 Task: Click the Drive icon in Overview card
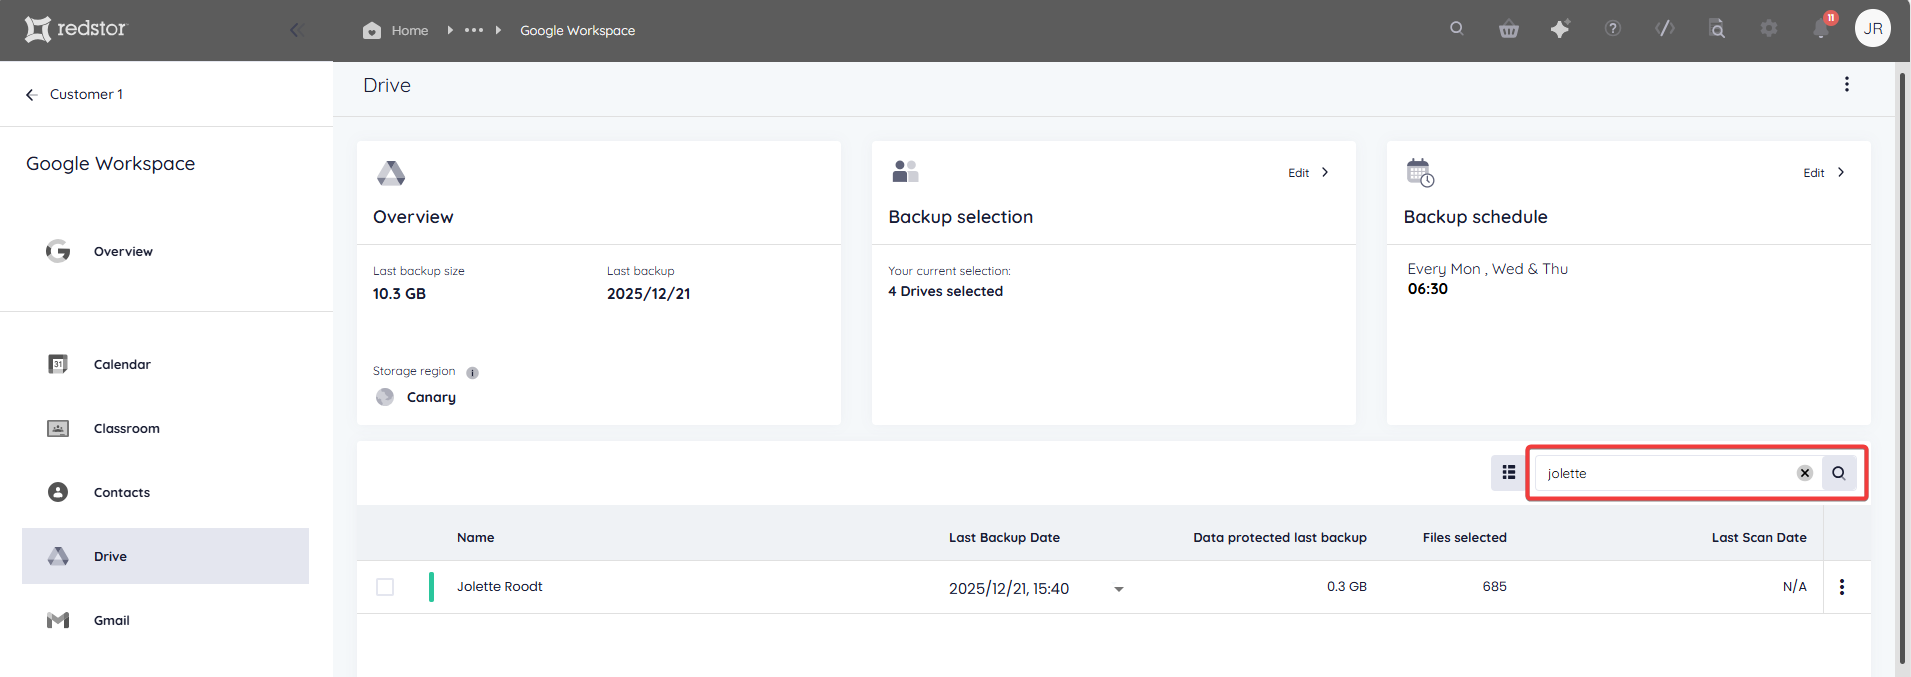click(391, 173)
